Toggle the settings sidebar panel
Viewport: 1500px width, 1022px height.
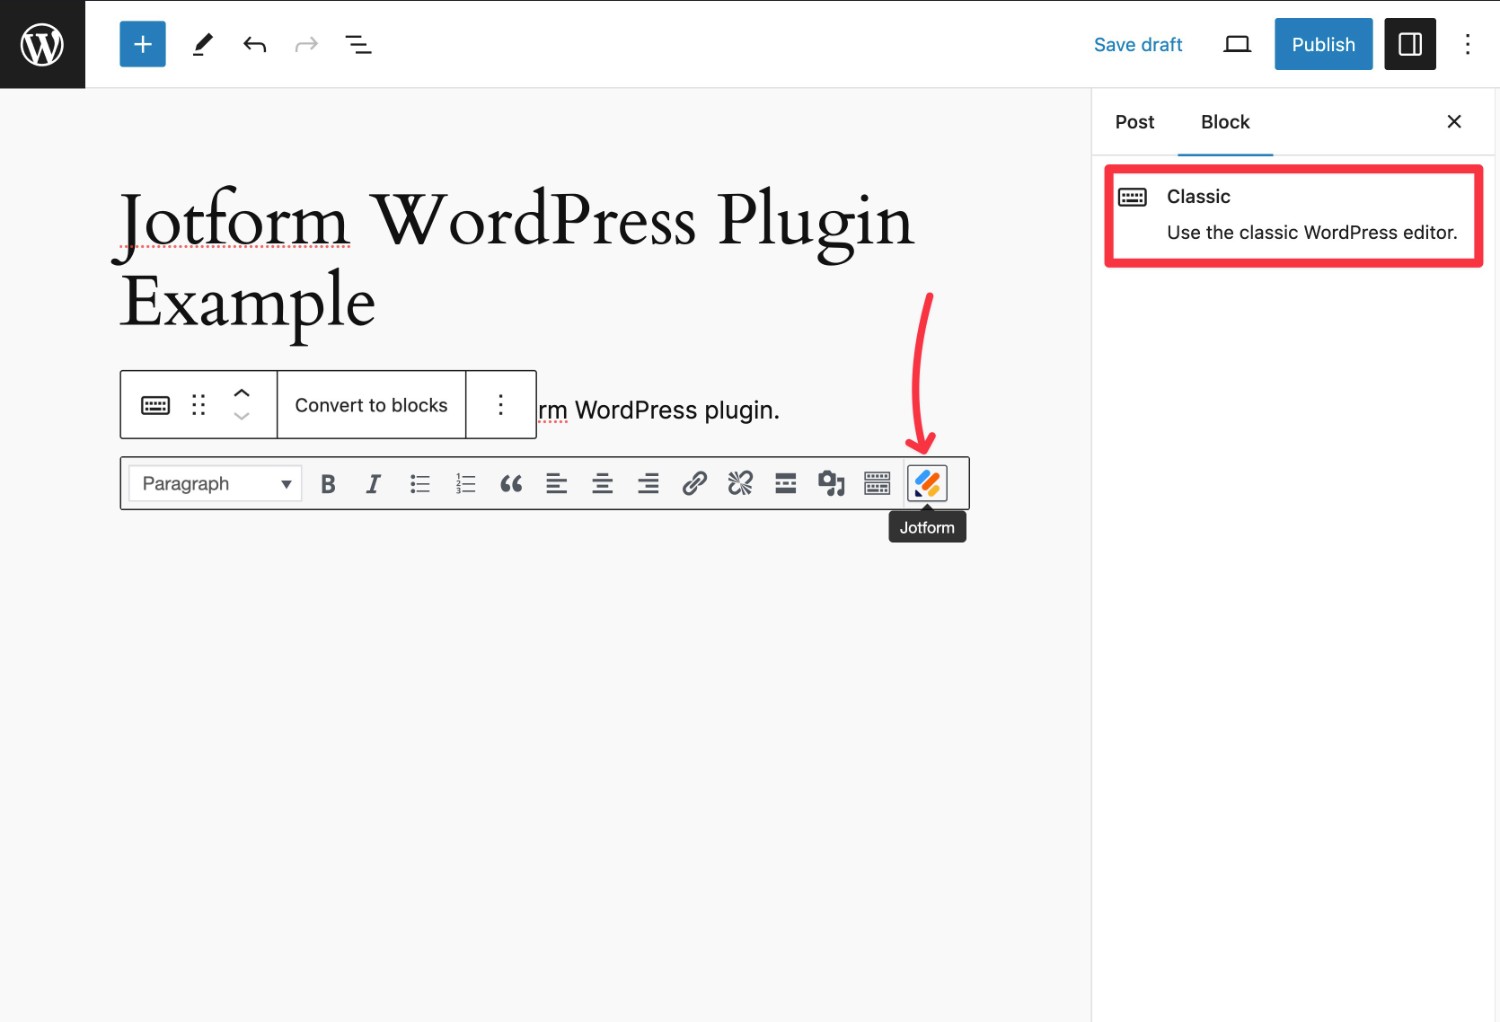(x=1410, y=44)
